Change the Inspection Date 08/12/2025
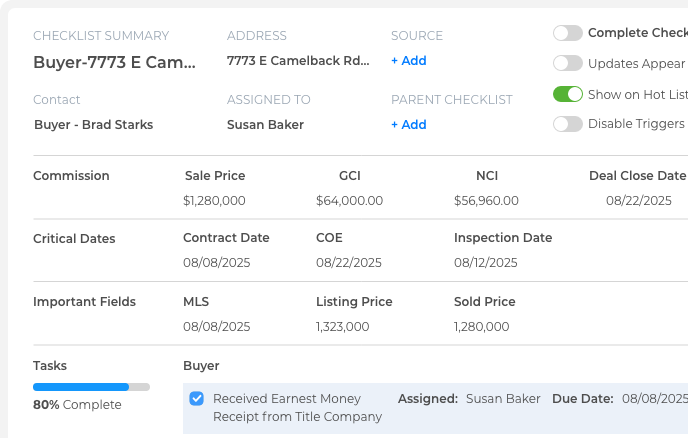Viewport: 688px width, 438px height. pos(485,263)
